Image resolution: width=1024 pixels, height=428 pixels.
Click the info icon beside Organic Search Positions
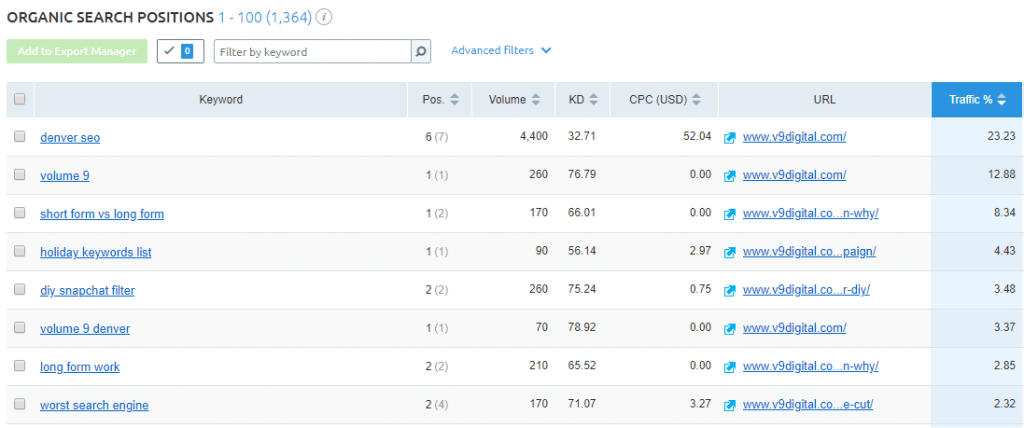pos(324,18)
